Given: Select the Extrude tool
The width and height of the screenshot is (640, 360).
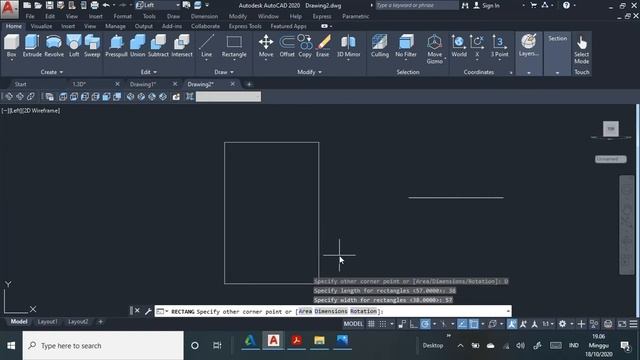Looking at the screenshot, I should pos(32,46).
